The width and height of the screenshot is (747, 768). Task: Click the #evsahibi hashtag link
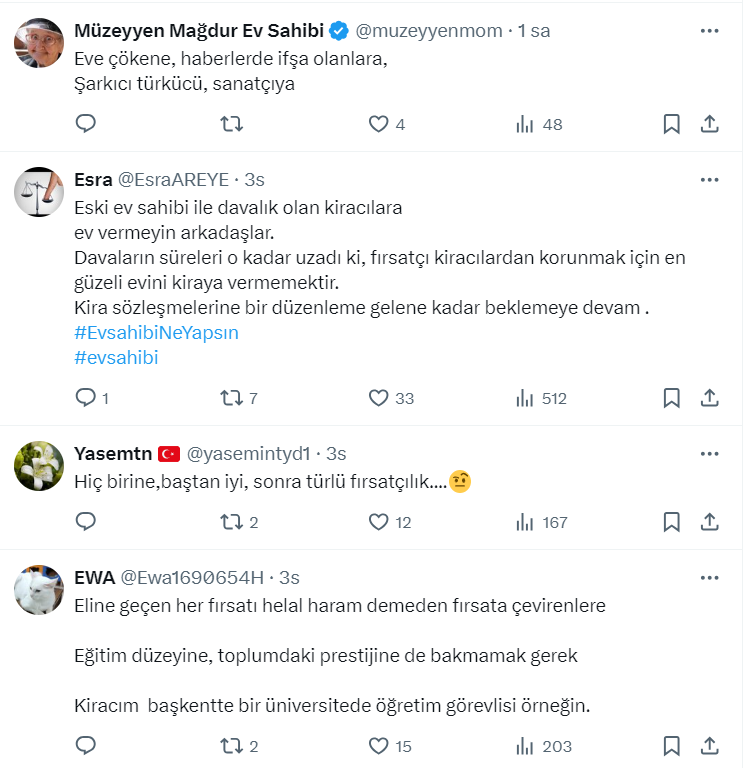point(117,358)
